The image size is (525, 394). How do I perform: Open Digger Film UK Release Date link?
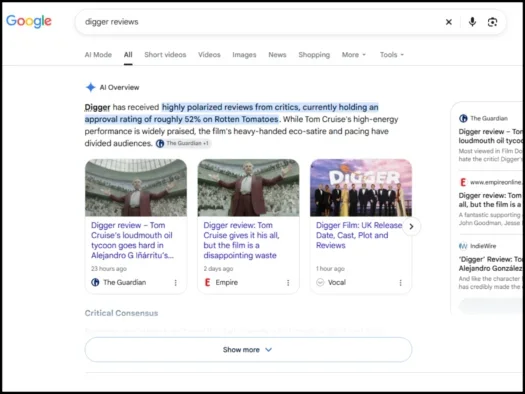[359, 235]
